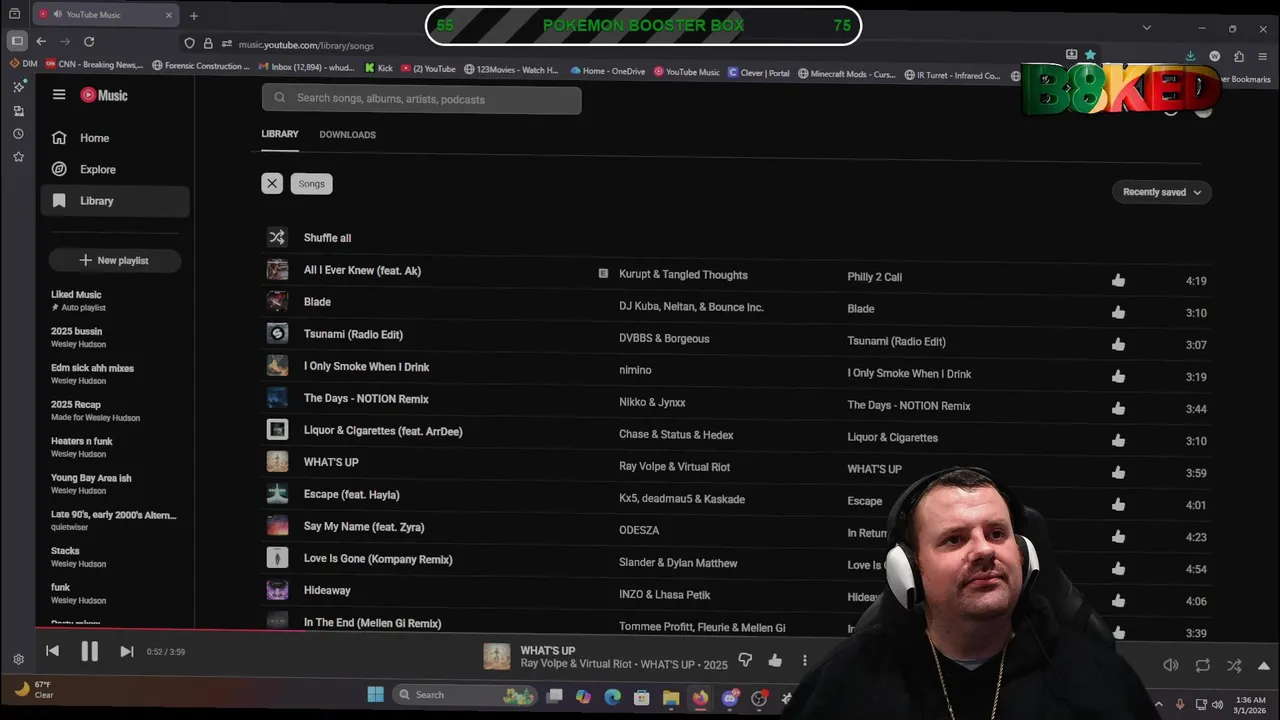Image resolution: width=1280 pixels, height=720 pixels.
Task: Click the Shuffle all icon
Action: (277, 238)
